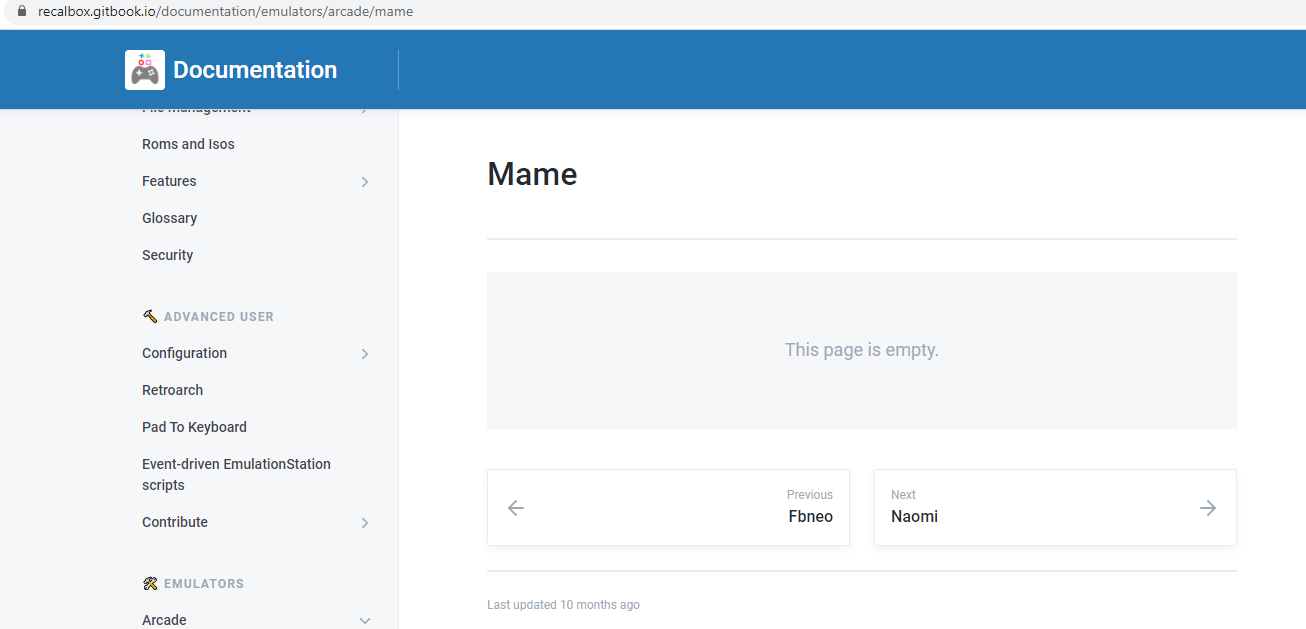Open the Retroarch page
The image size is (1306, 629).
coord(172,390)
